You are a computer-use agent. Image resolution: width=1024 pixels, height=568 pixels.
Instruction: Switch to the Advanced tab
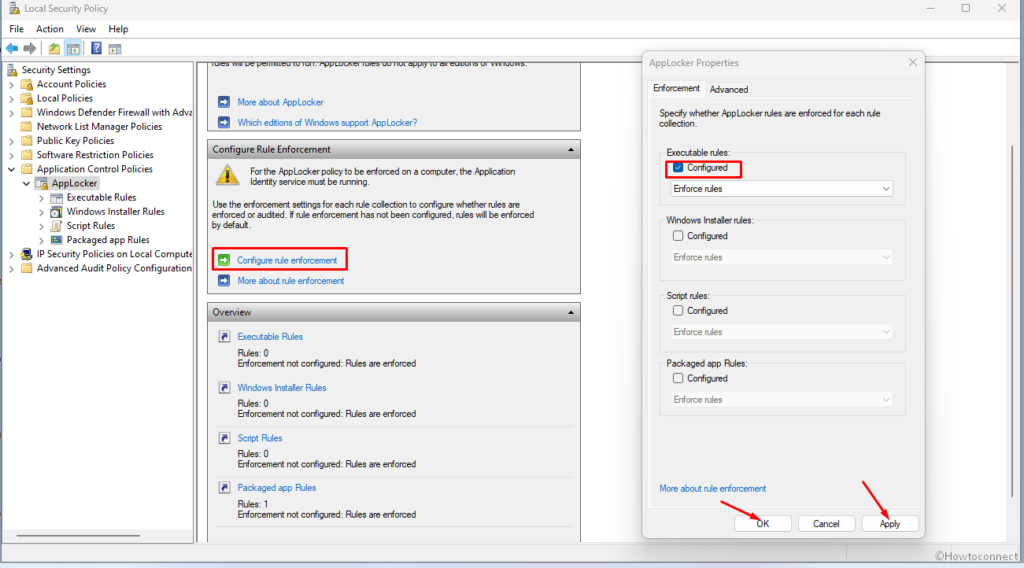729,89
